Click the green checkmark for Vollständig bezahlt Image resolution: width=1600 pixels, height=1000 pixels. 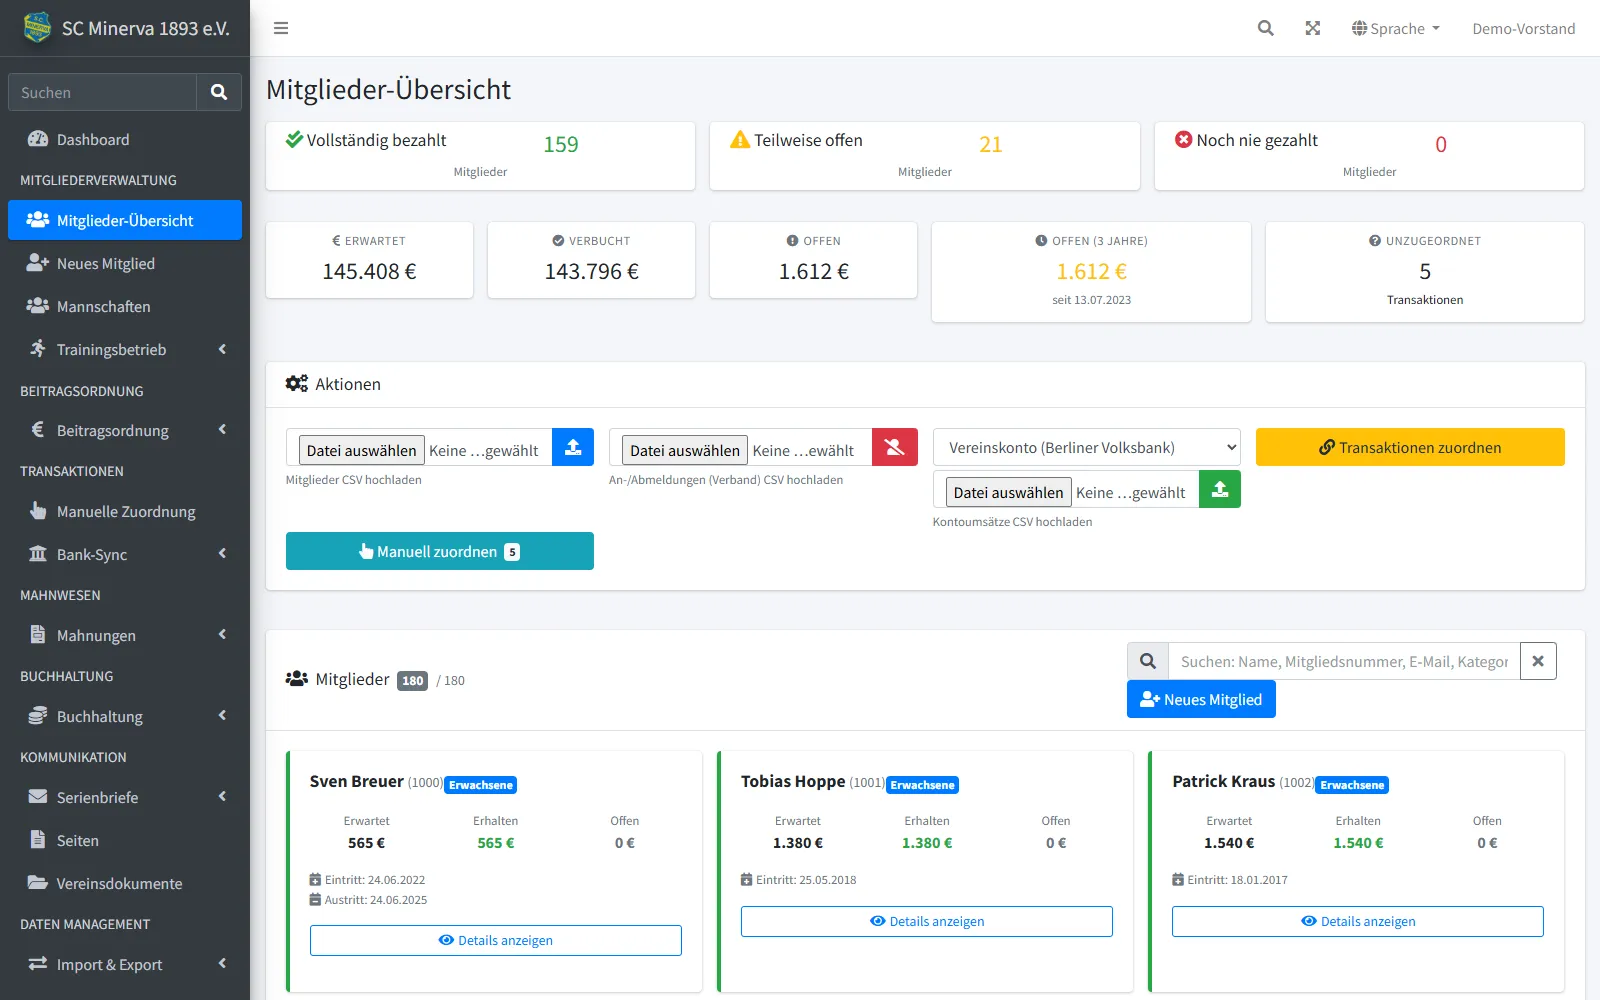[294, 140]
